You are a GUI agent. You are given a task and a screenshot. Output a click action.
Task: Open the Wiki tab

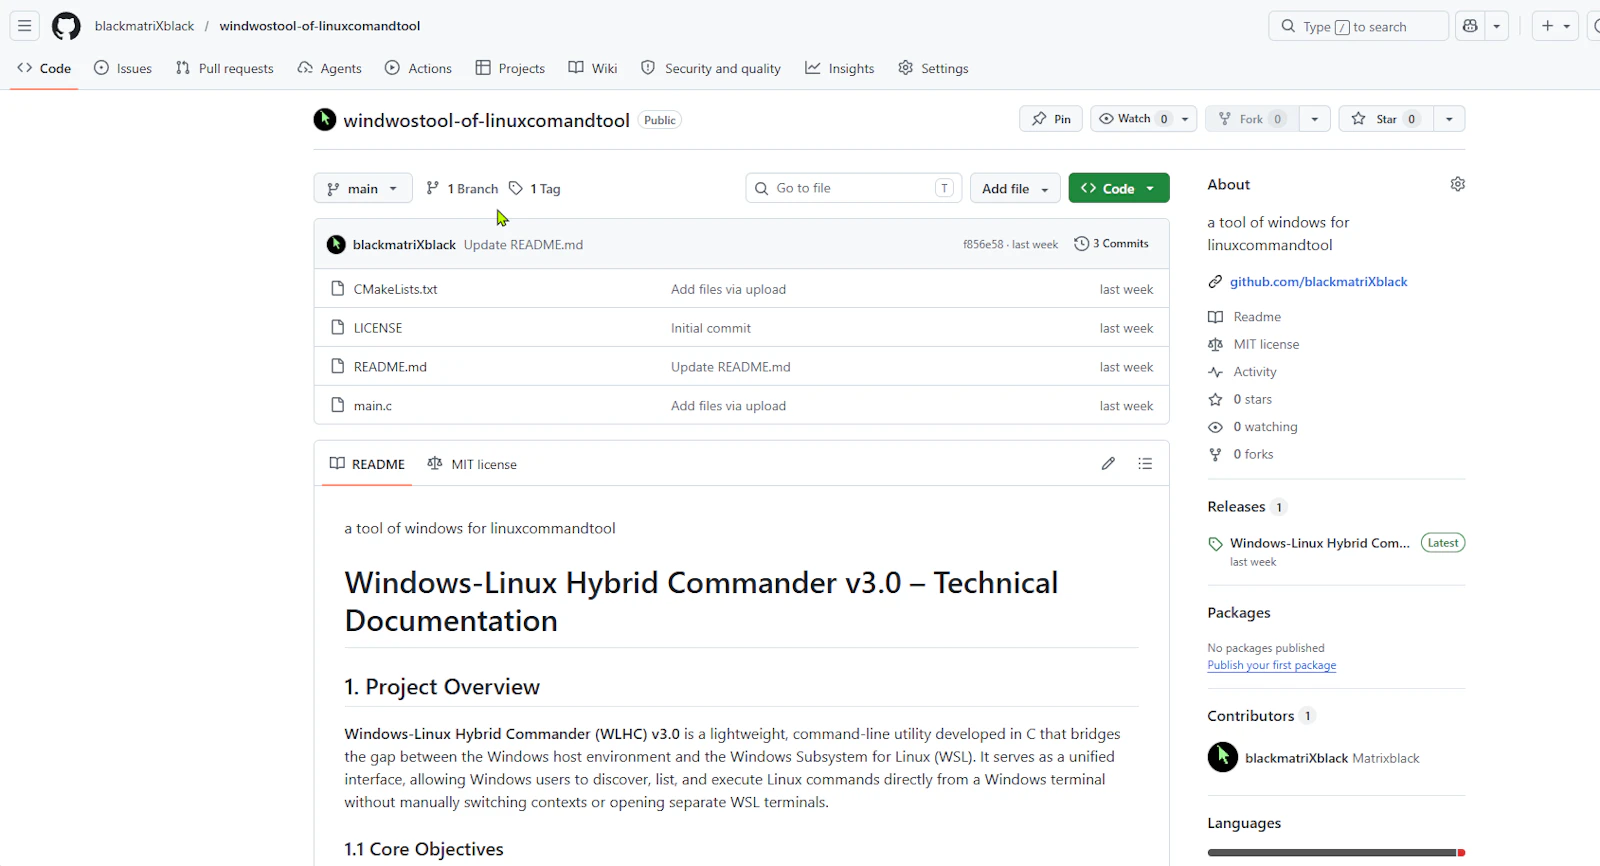tap(593, 68)
